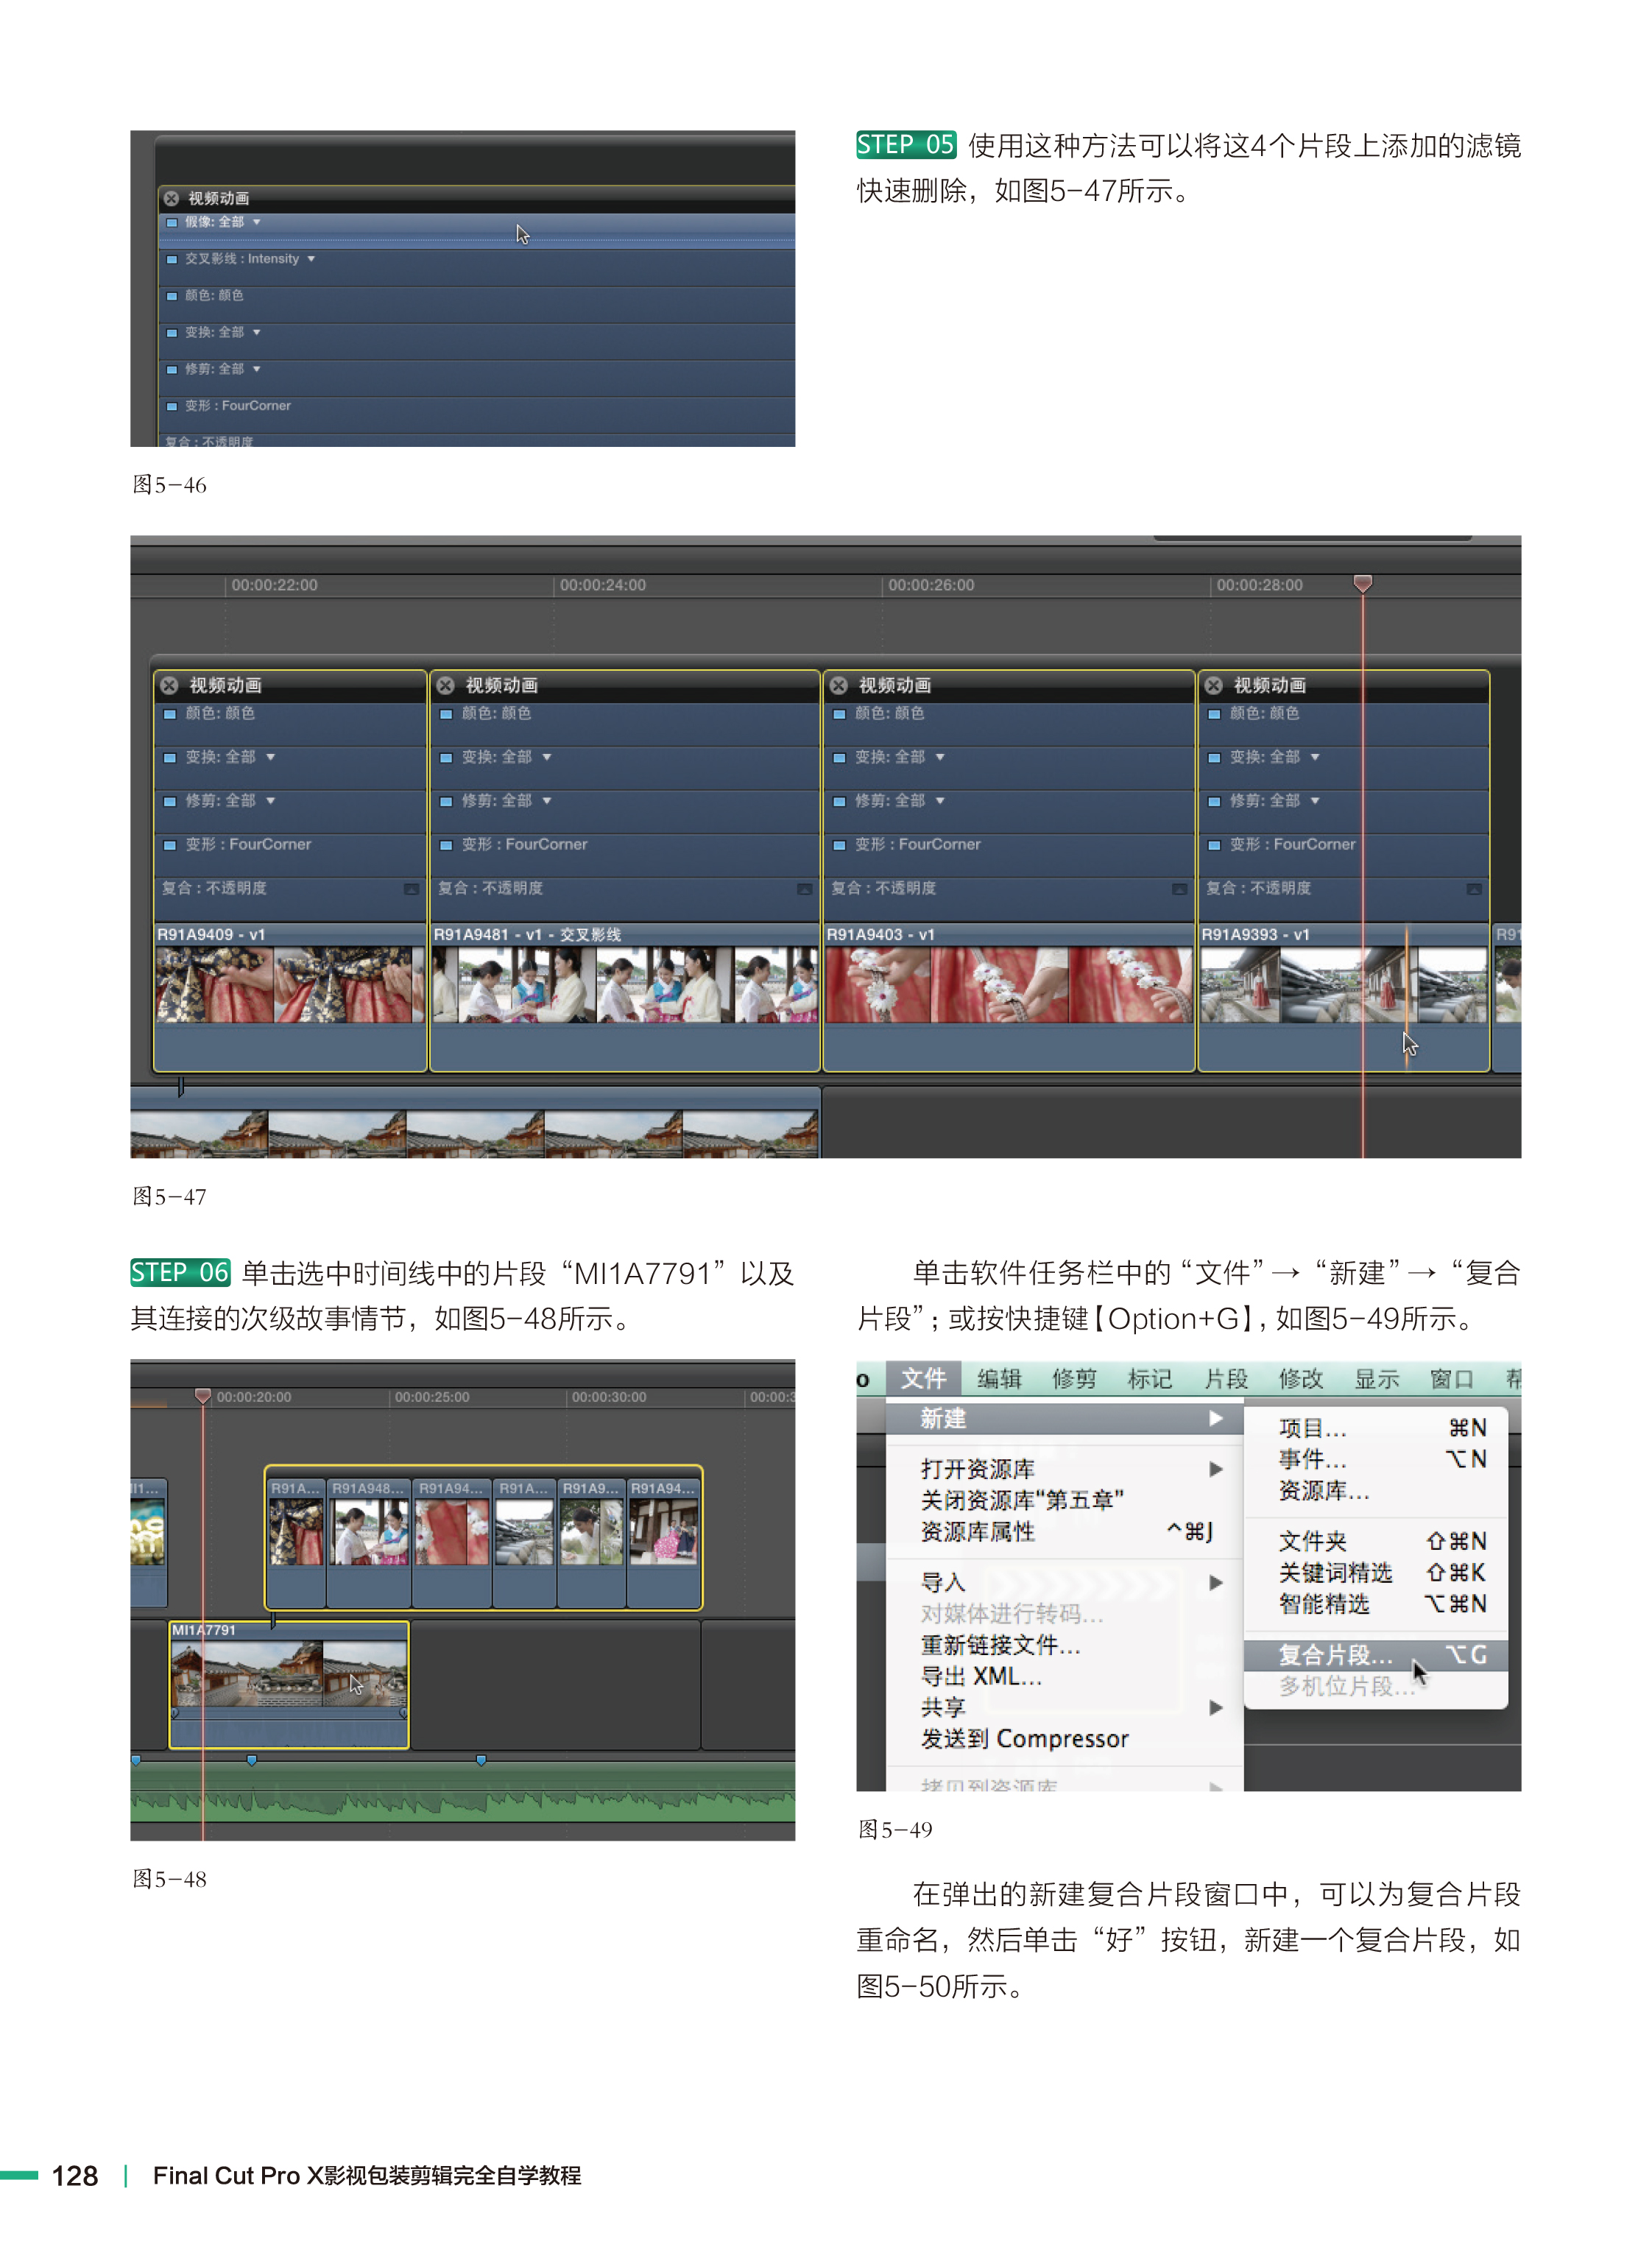The image size is (1652, 2261).
Task: Toggle the 交叉影线 : Intensity effect checkbox
Action: coord(171,259)
